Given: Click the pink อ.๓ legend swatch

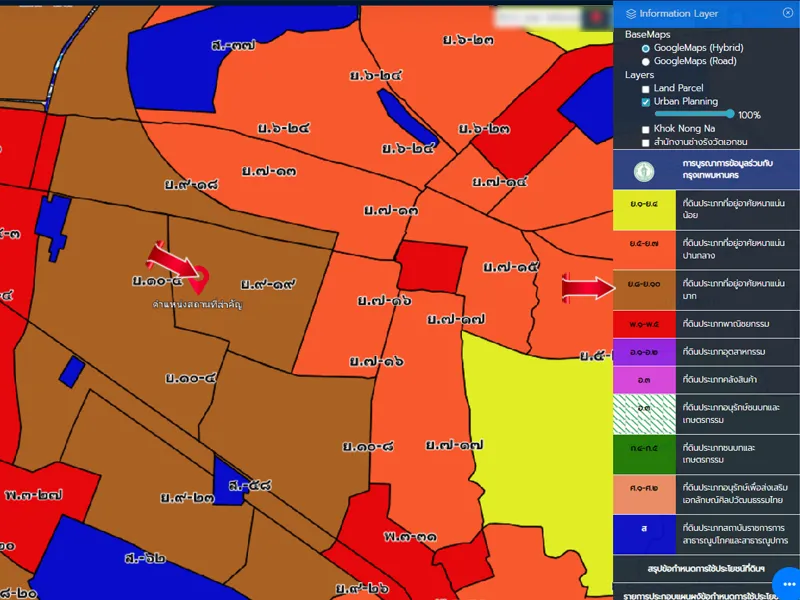Looking at the screenshot, I should [643, 379].
